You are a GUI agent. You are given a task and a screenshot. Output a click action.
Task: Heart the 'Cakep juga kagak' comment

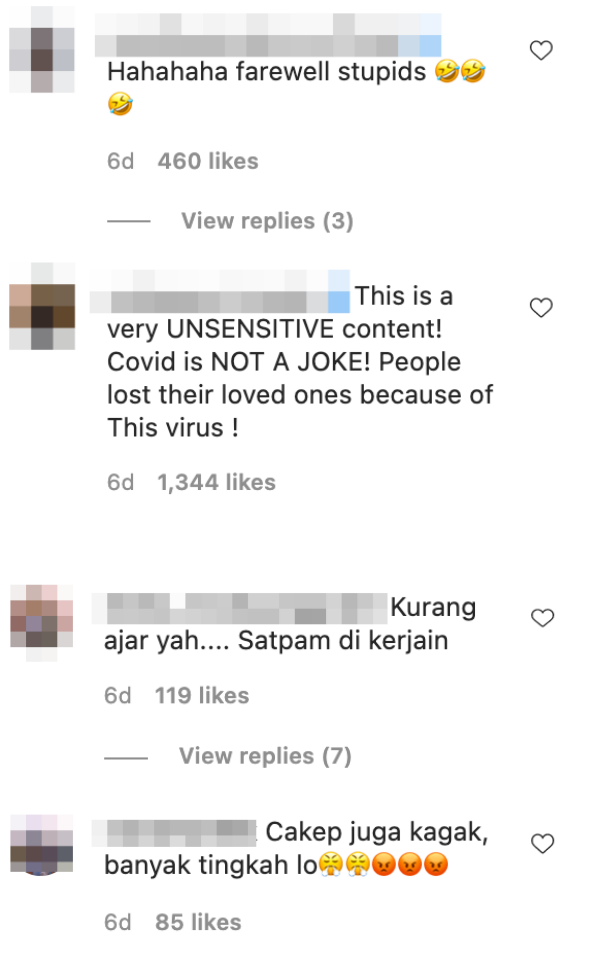pos(542,843)
